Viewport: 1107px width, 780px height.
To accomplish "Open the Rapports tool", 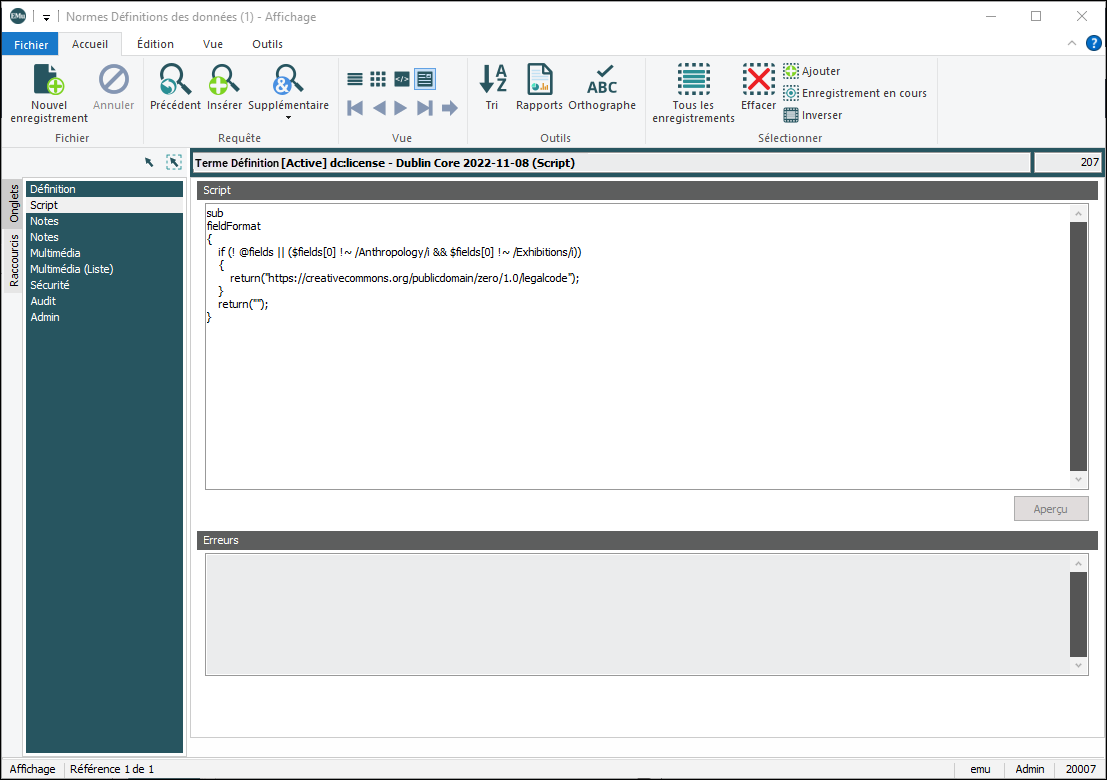I will tap(539, 80).
